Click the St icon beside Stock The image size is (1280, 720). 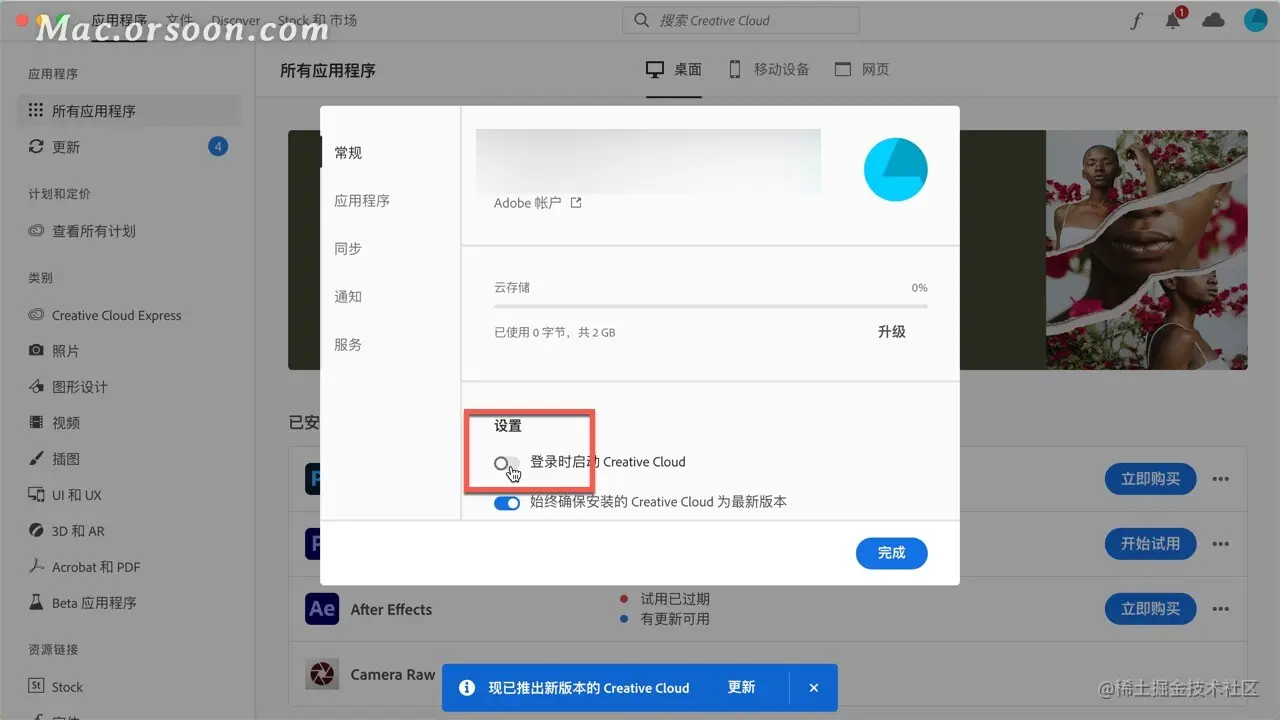point(36,687)
